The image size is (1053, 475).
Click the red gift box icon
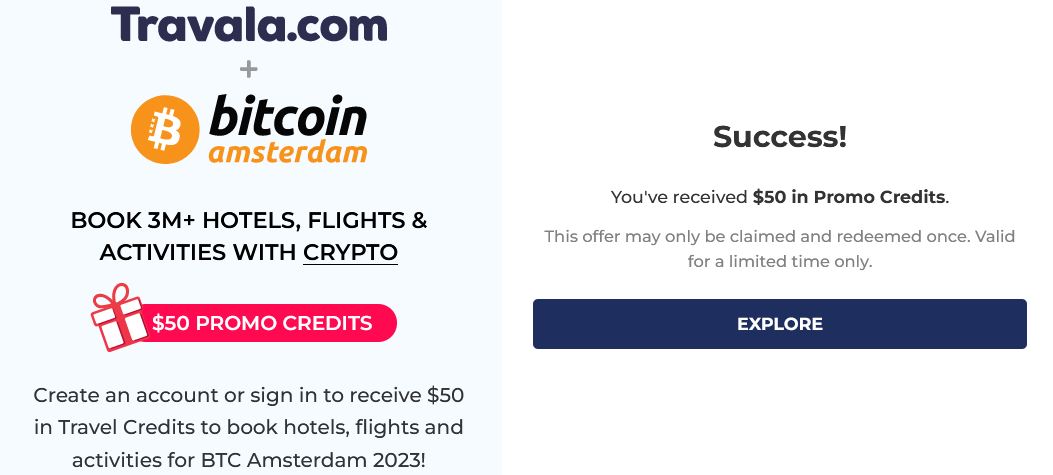tap(120, 317)
